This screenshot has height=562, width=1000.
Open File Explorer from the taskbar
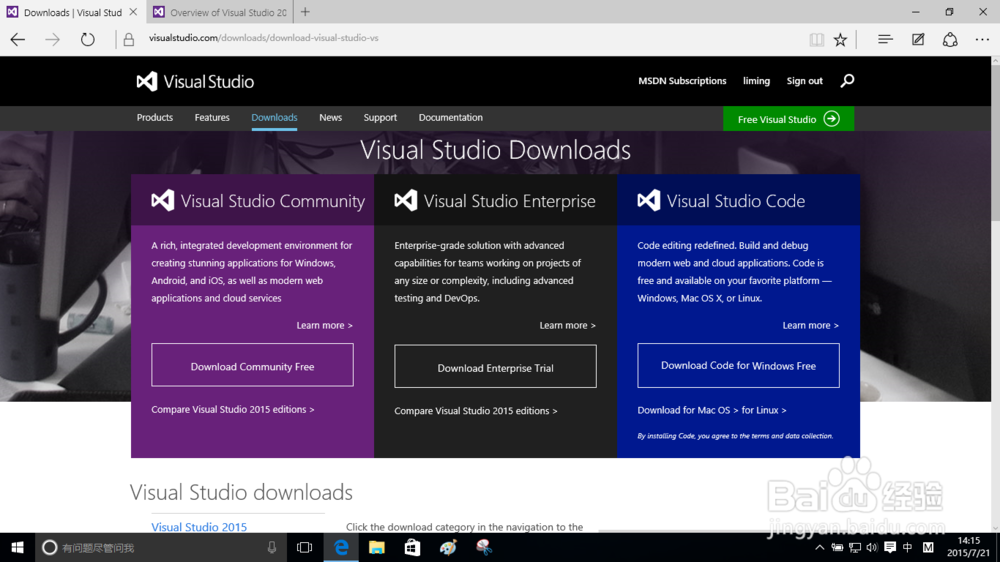[377, 548]
